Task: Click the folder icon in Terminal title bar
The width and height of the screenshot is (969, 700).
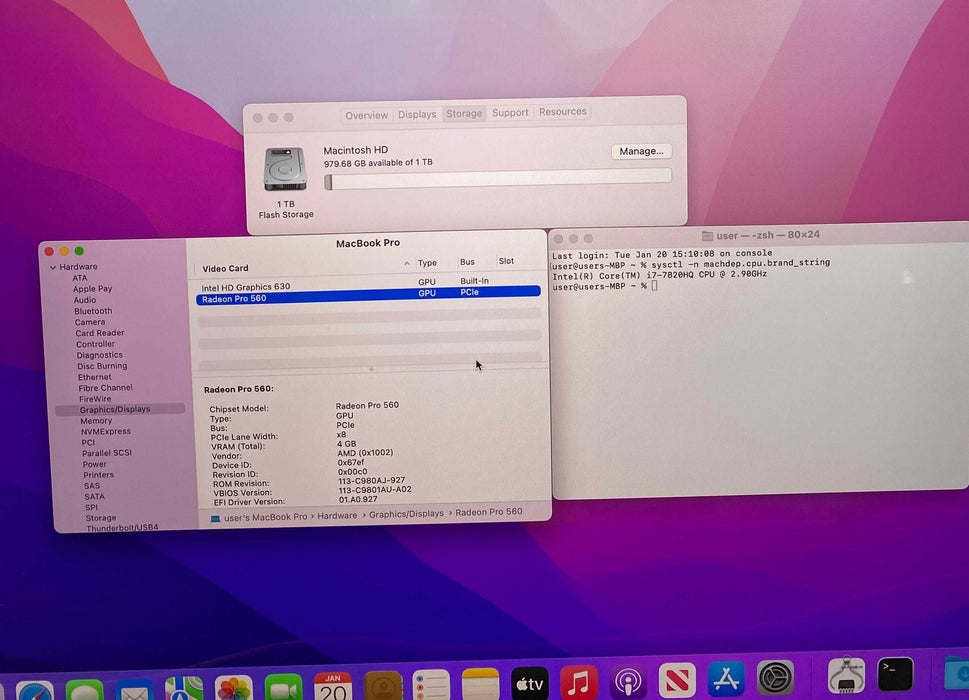Action: coord(707,236)
